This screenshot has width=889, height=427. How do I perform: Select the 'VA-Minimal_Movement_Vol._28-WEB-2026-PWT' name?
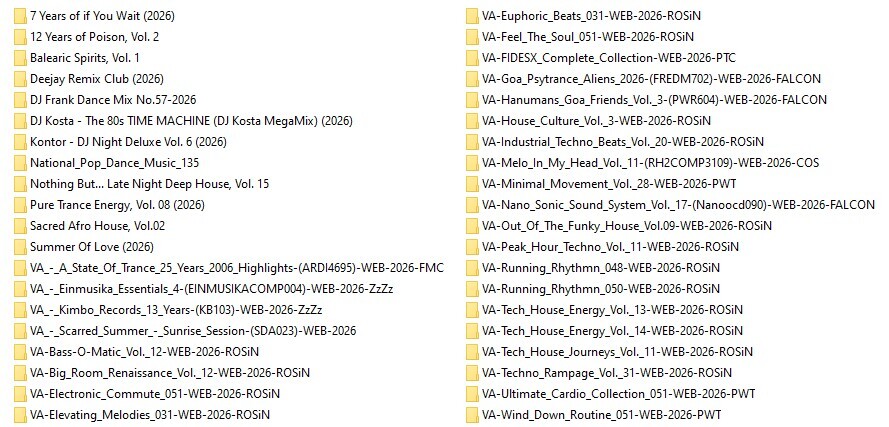click(609, 184)
